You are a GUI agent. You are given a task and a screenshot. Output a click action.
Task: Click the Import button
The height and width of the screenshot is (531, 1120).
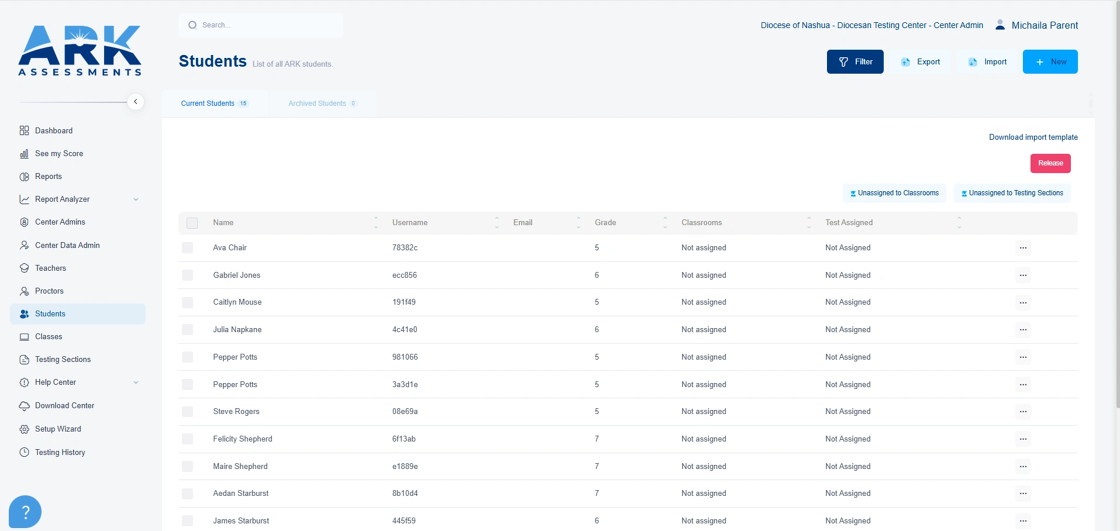[x=988, y=61]
